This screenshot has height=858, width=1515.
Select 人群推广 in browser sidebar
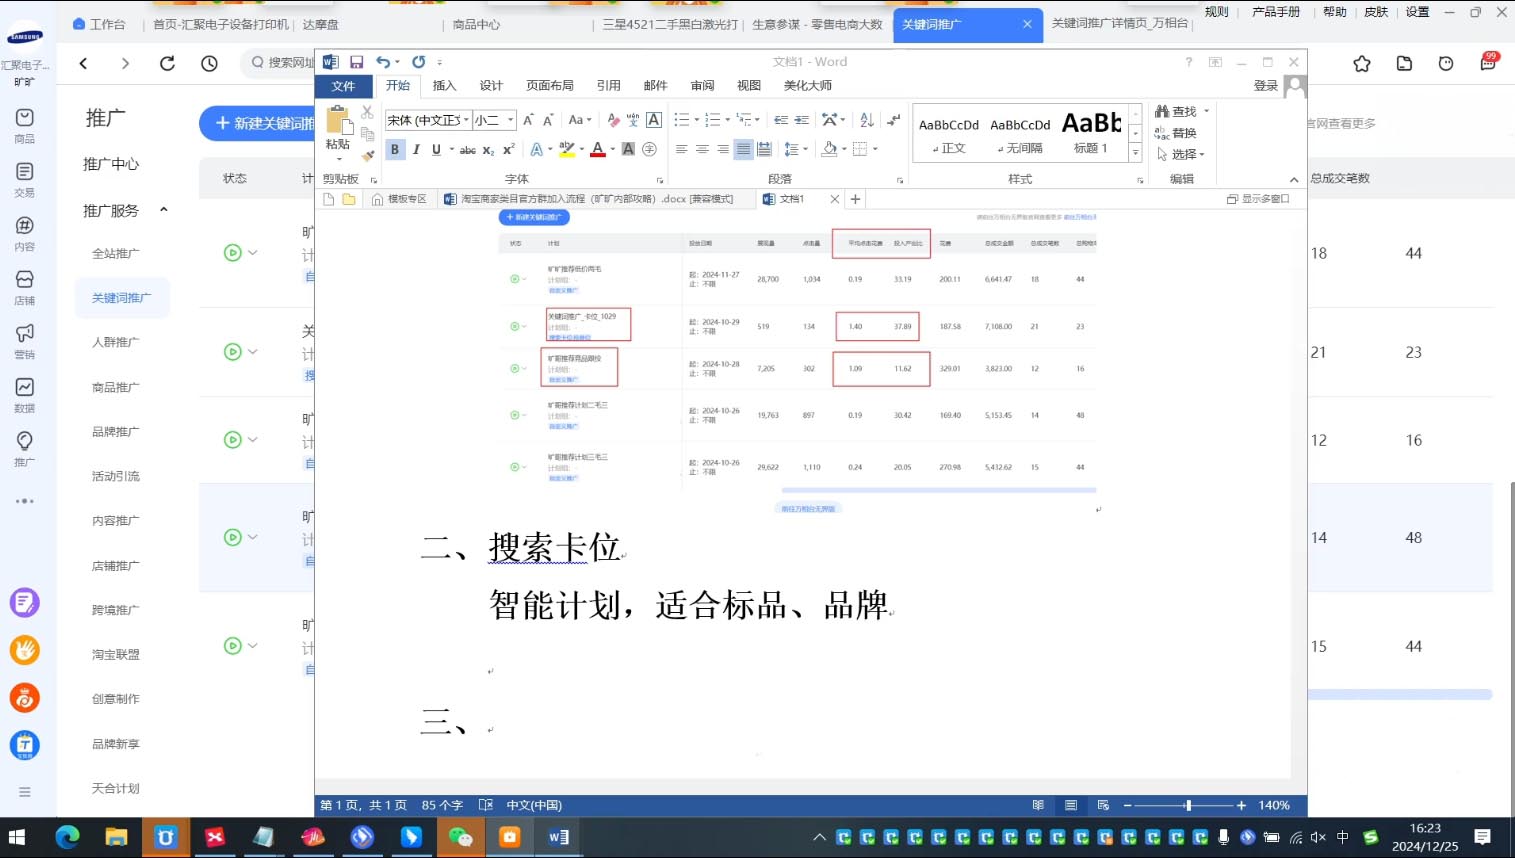click(116, 342)
